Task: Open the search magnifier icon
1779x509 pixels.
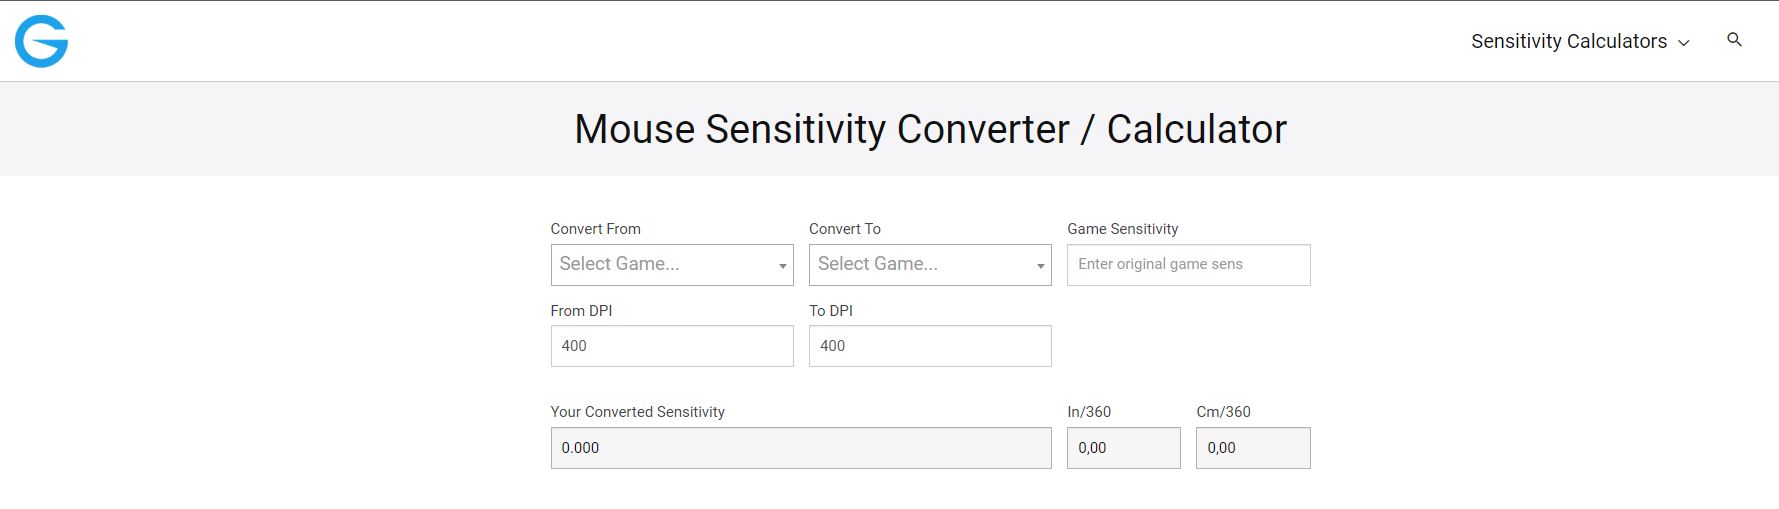Action: (x=1734, y=40)
